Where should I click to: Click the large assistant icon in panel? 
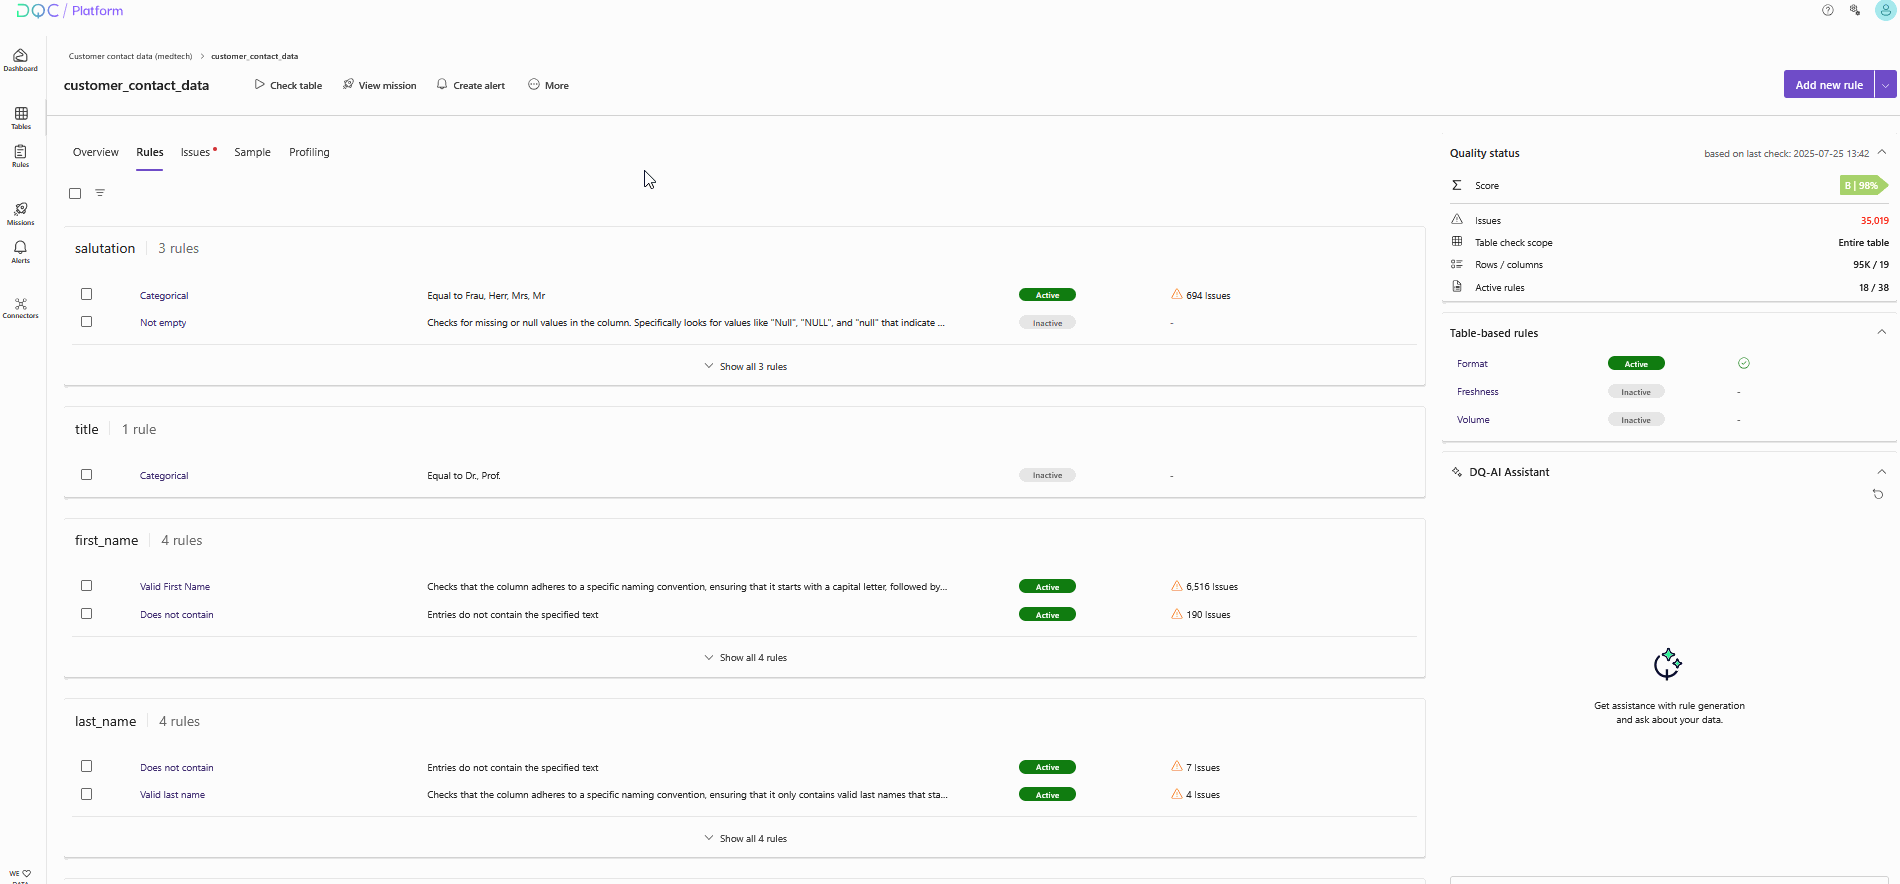coord(1668,664)
